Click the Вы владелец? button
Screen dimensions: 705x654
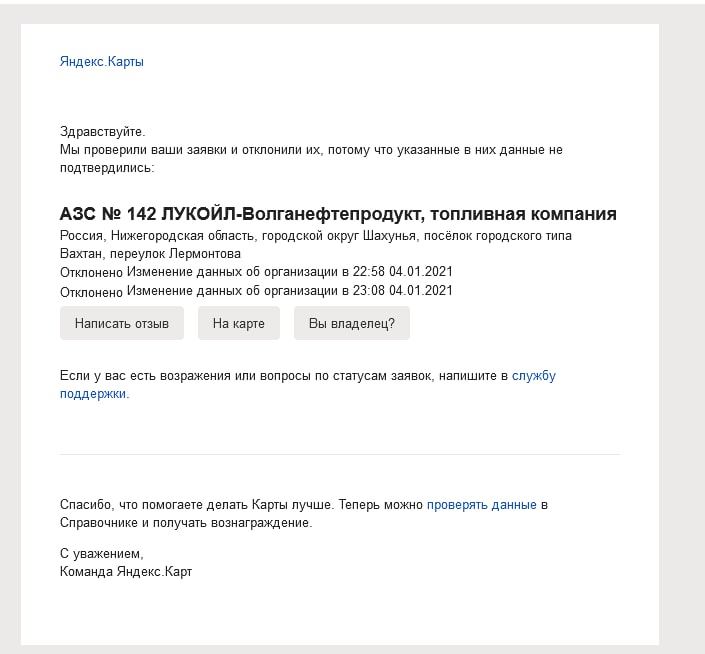tap(352, 323)
